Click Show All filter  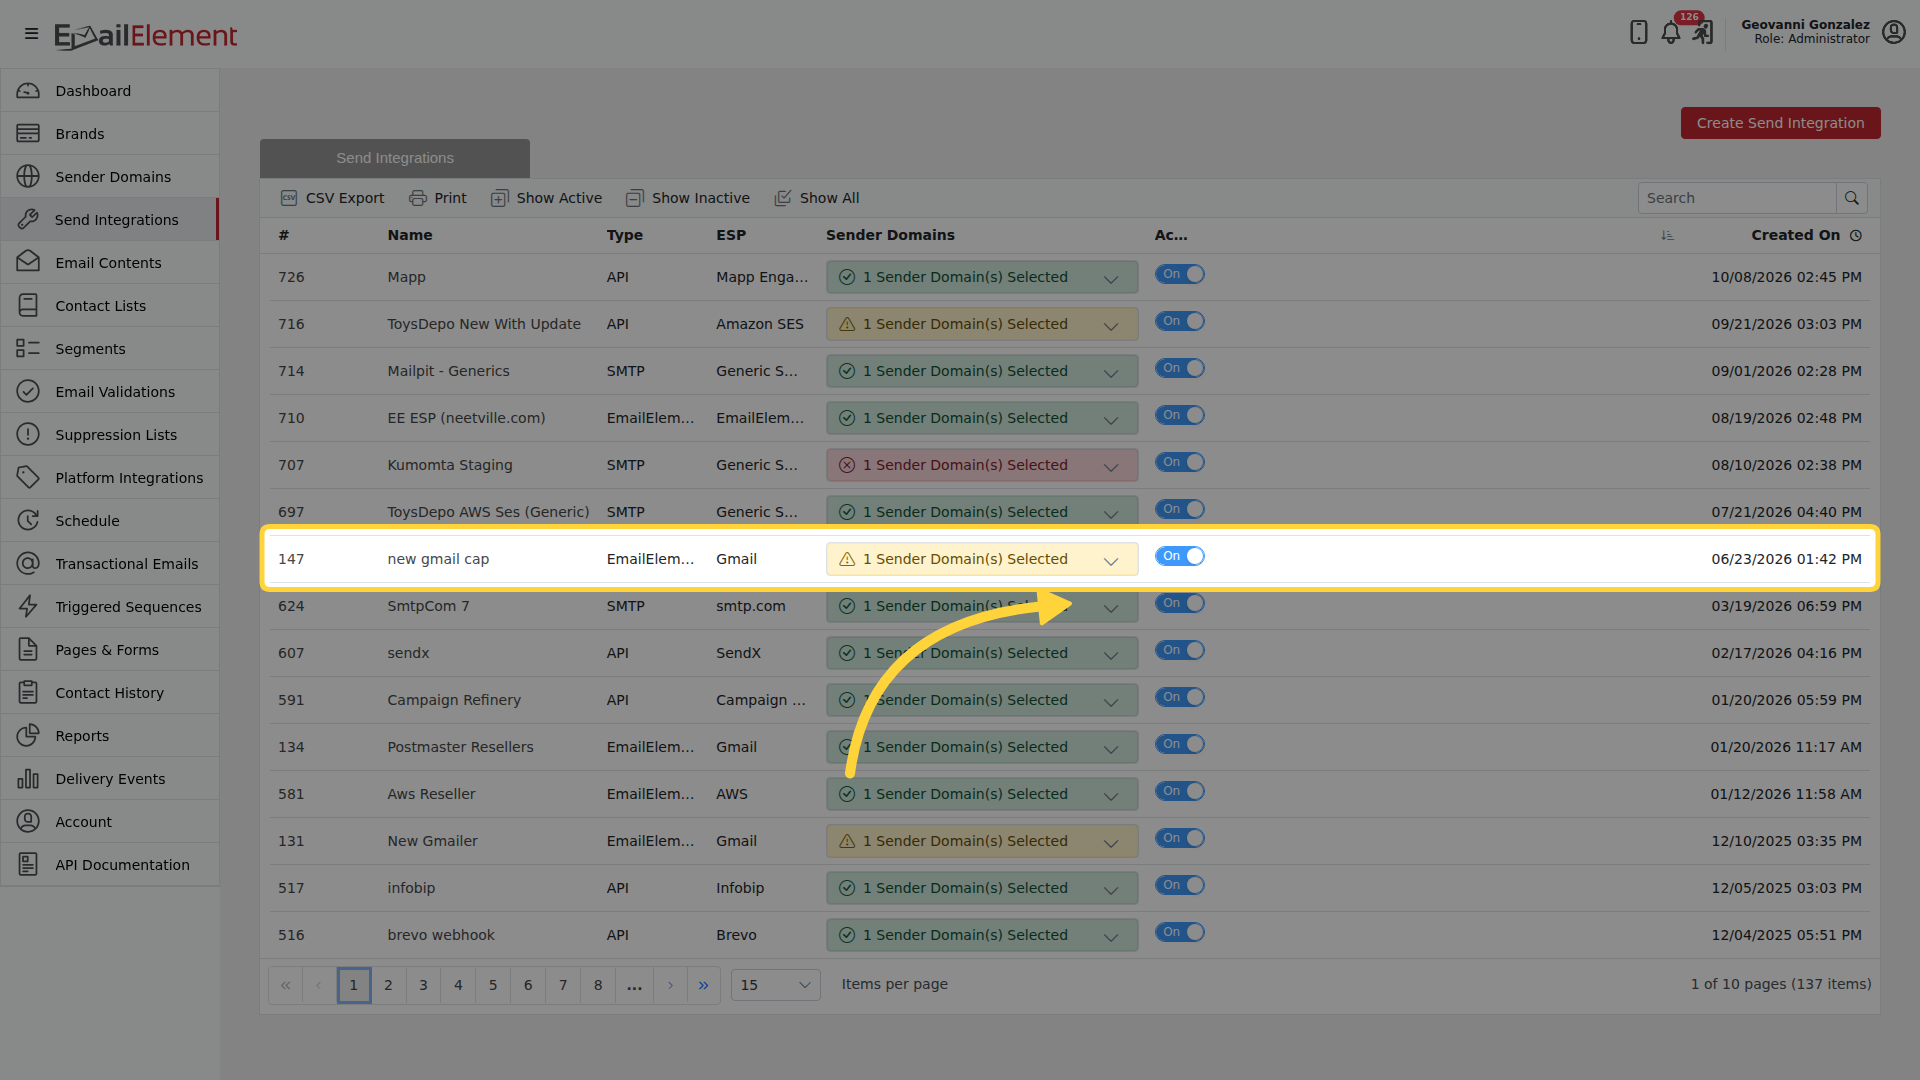817,198
